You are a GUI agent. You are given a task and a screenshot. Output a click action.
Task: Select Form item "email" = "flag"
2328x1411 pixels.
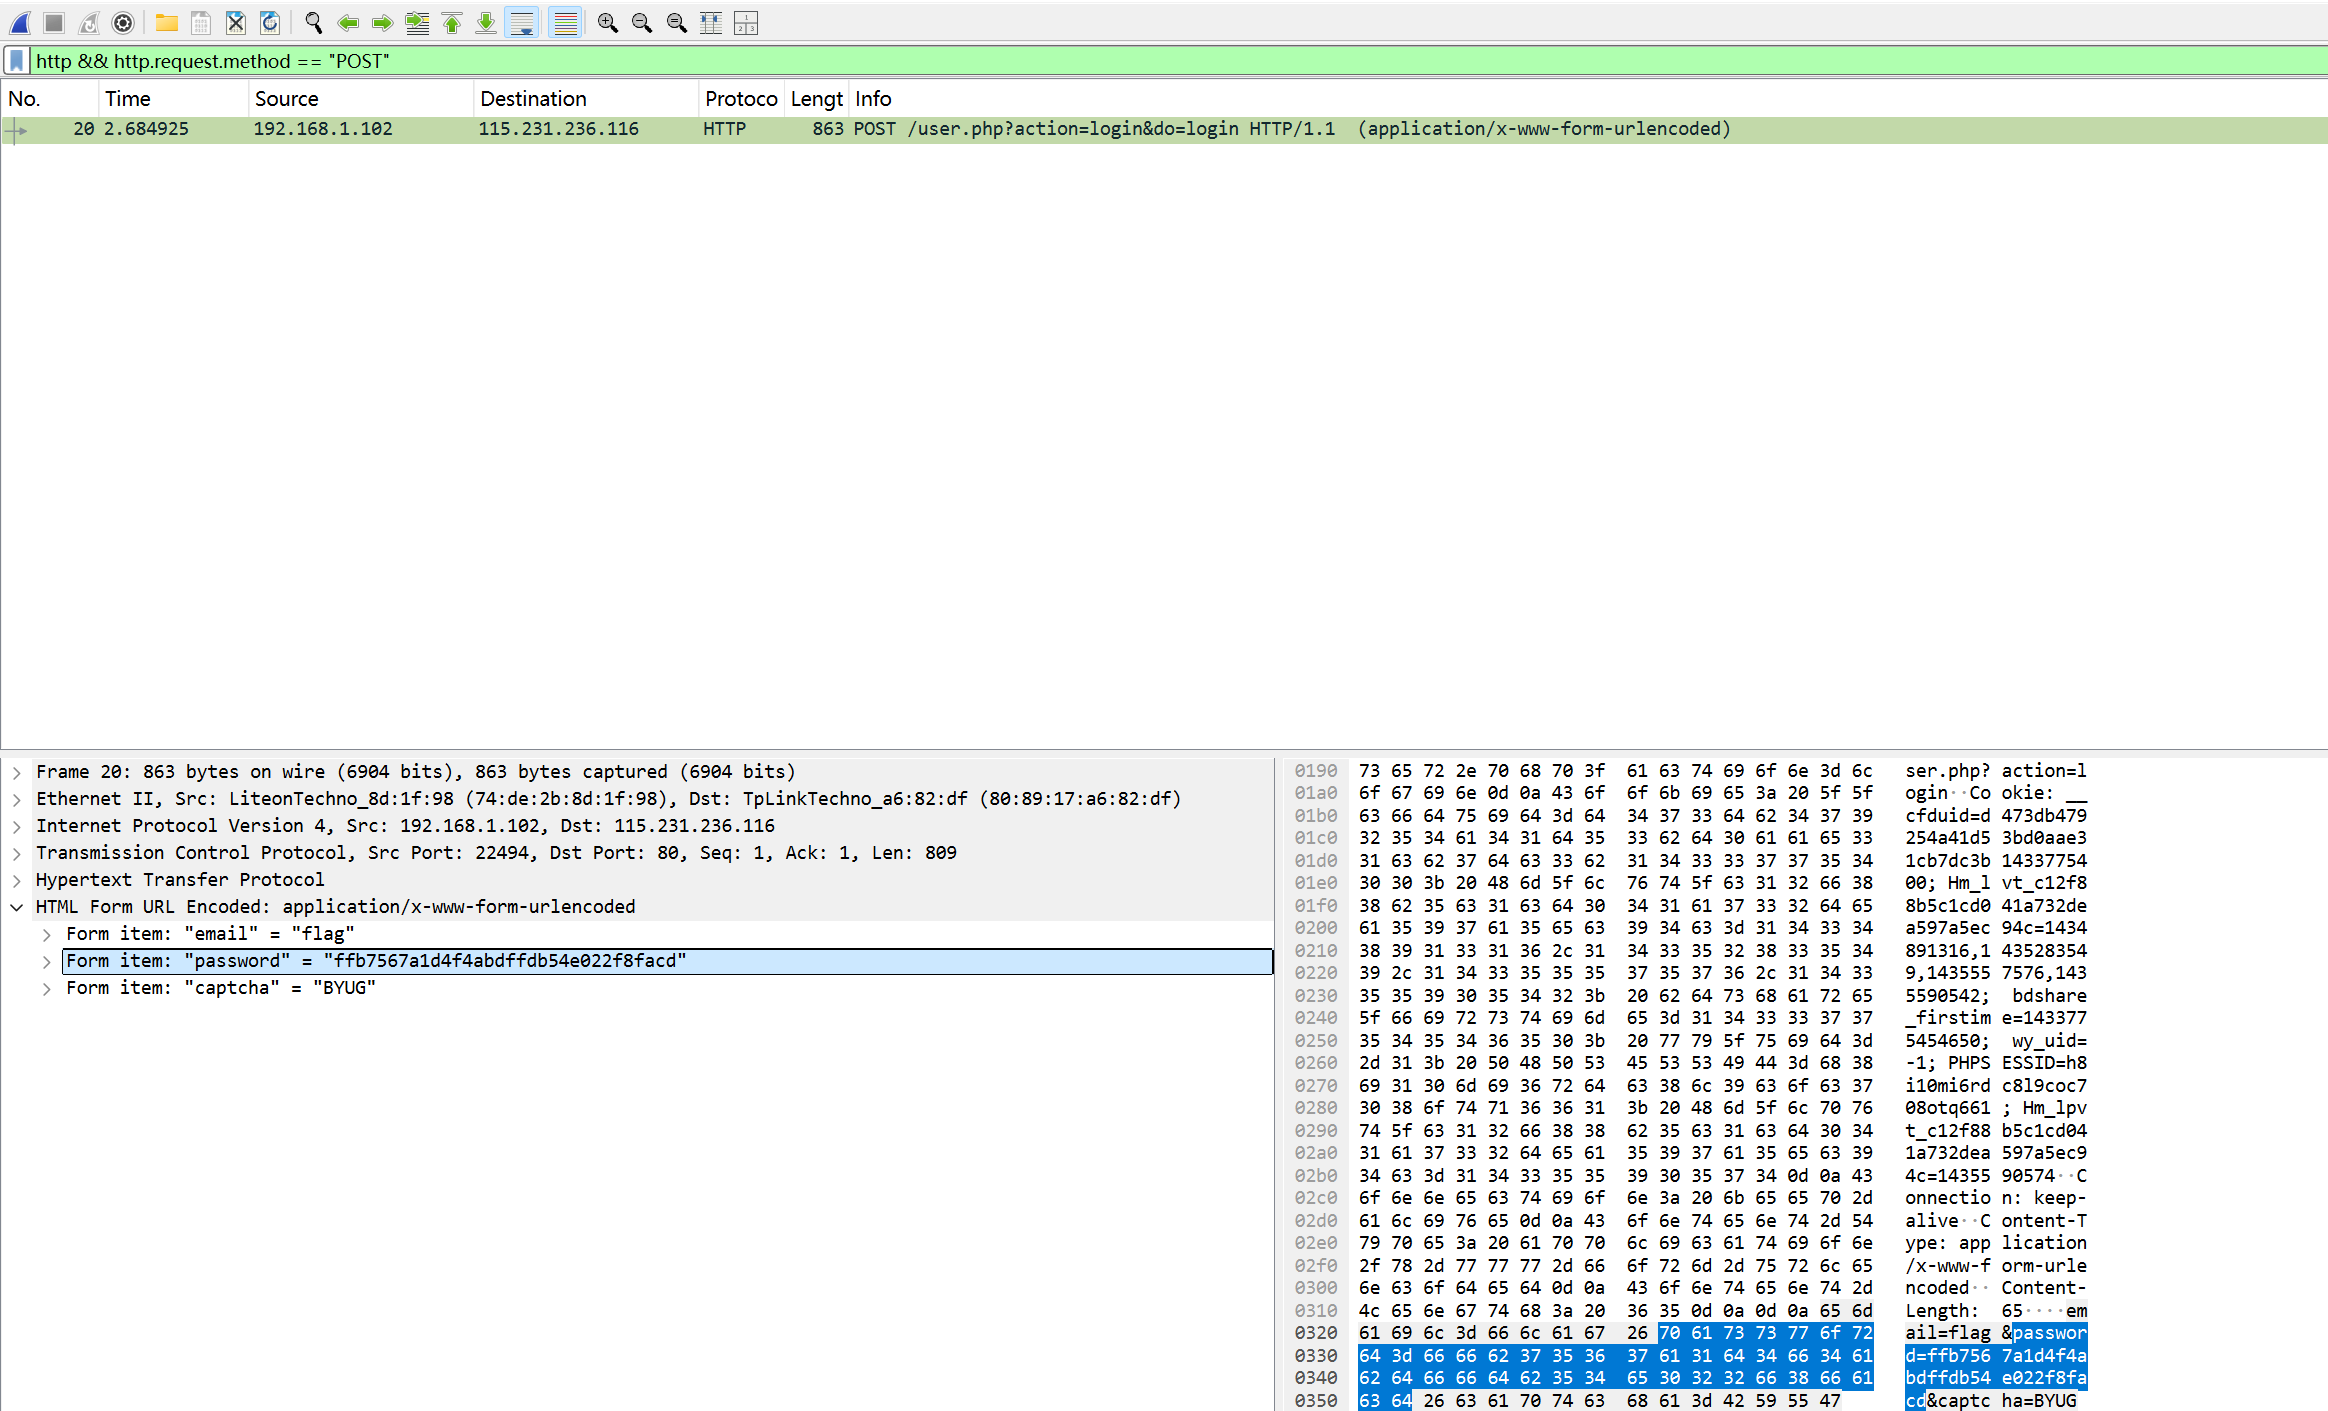pos(210,934)
